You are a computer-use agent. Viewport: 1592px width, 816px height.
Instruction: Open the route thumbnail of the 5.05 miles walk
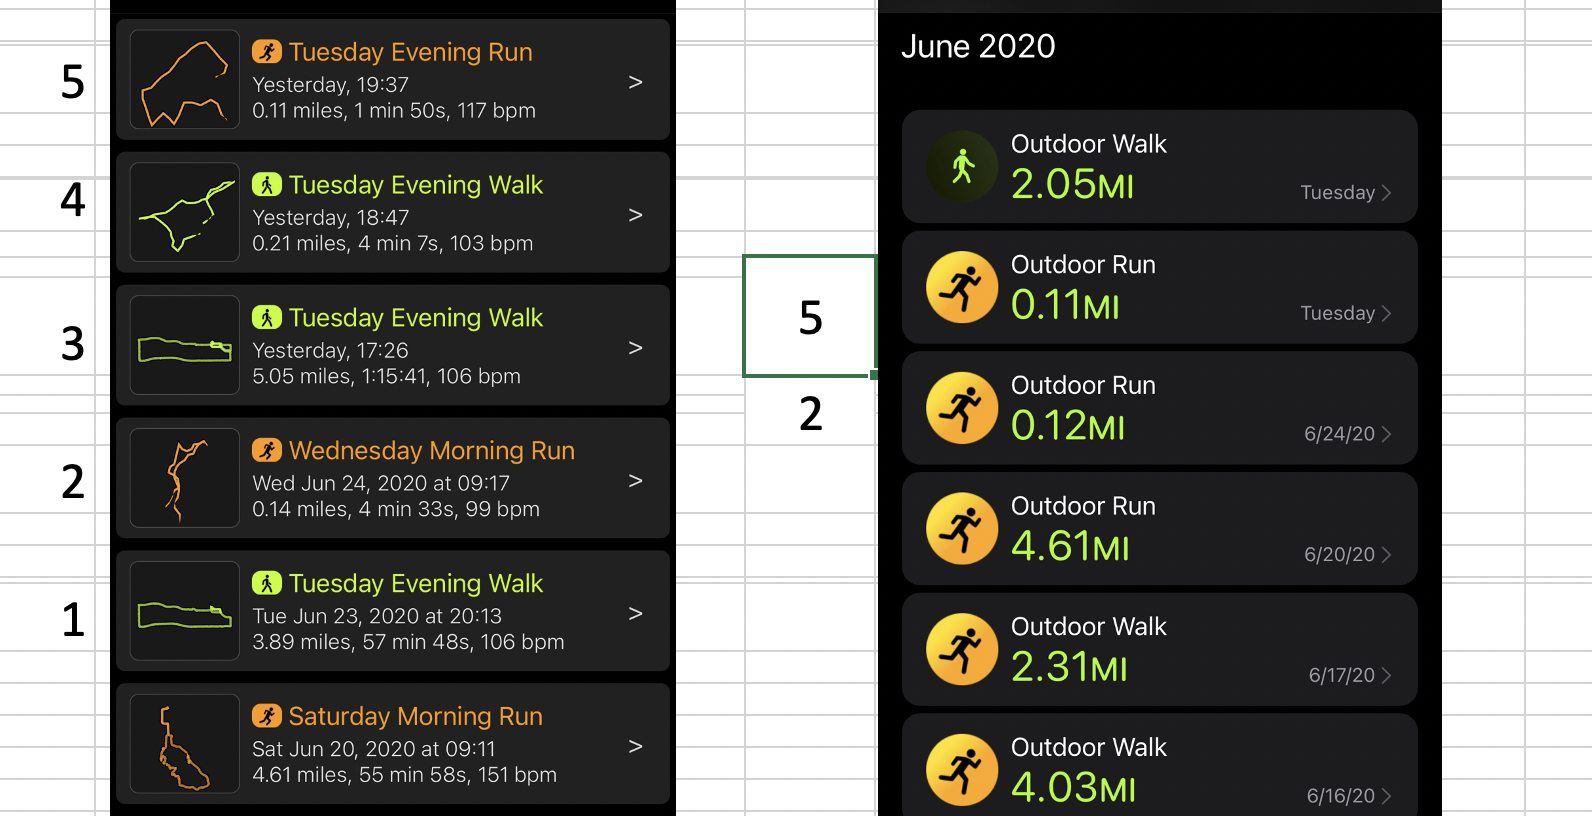tap(185, 345)
